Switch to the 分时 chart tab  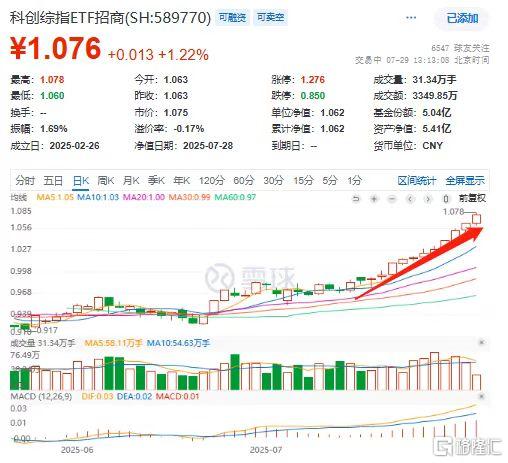(x=25, y=180)
